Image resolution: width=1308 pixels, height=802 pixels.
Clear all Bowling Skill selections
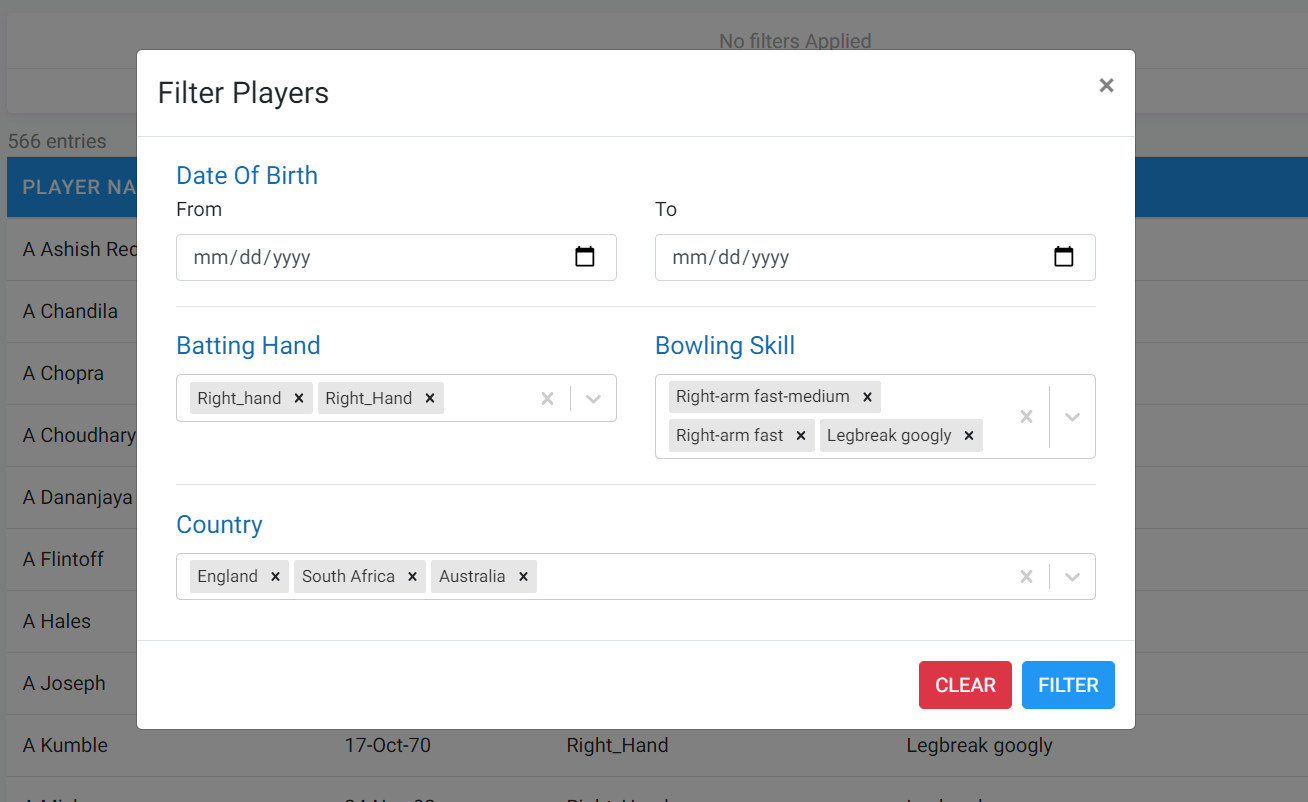tap(1026, 417)
